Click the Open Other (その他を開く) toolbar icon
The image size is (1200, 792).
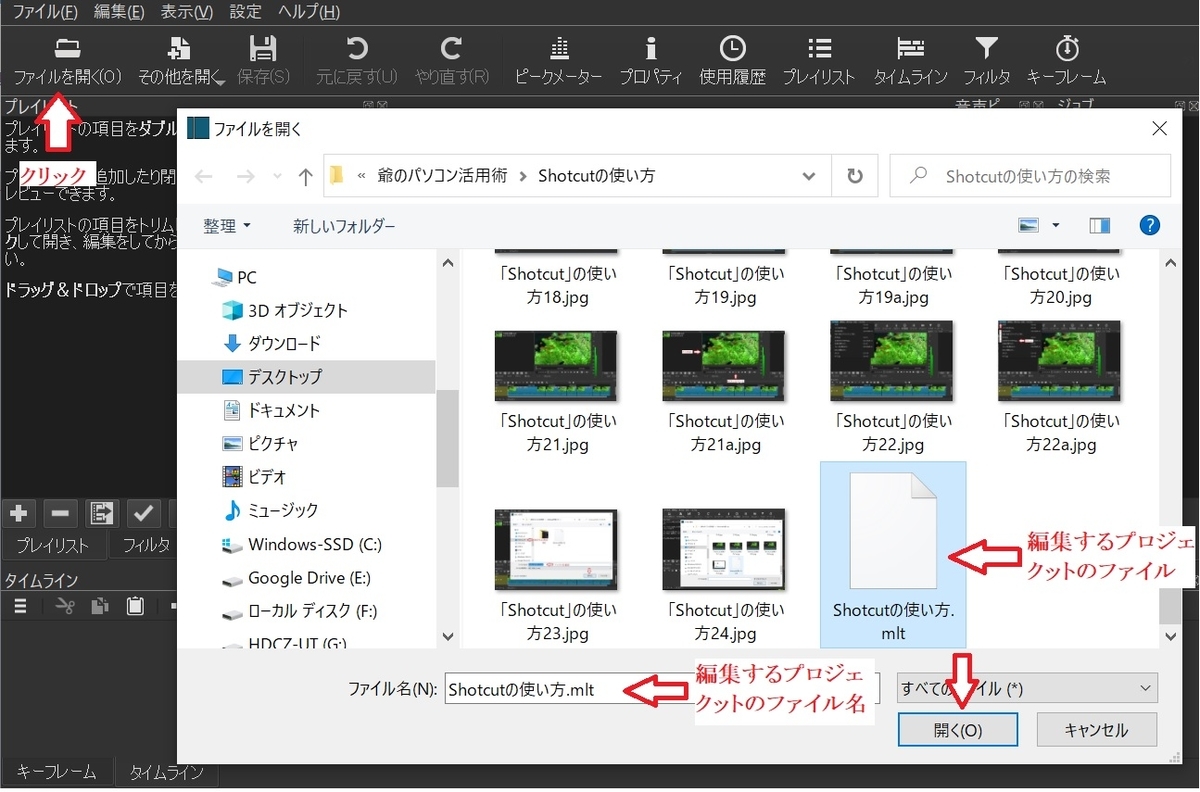tap(179, 48)
